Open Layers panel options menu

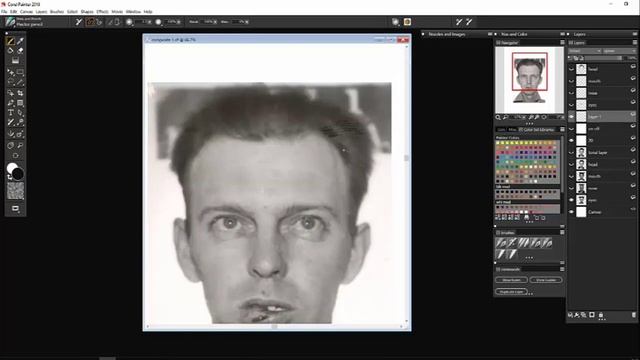pyautogui.click(x=634, y=42)
